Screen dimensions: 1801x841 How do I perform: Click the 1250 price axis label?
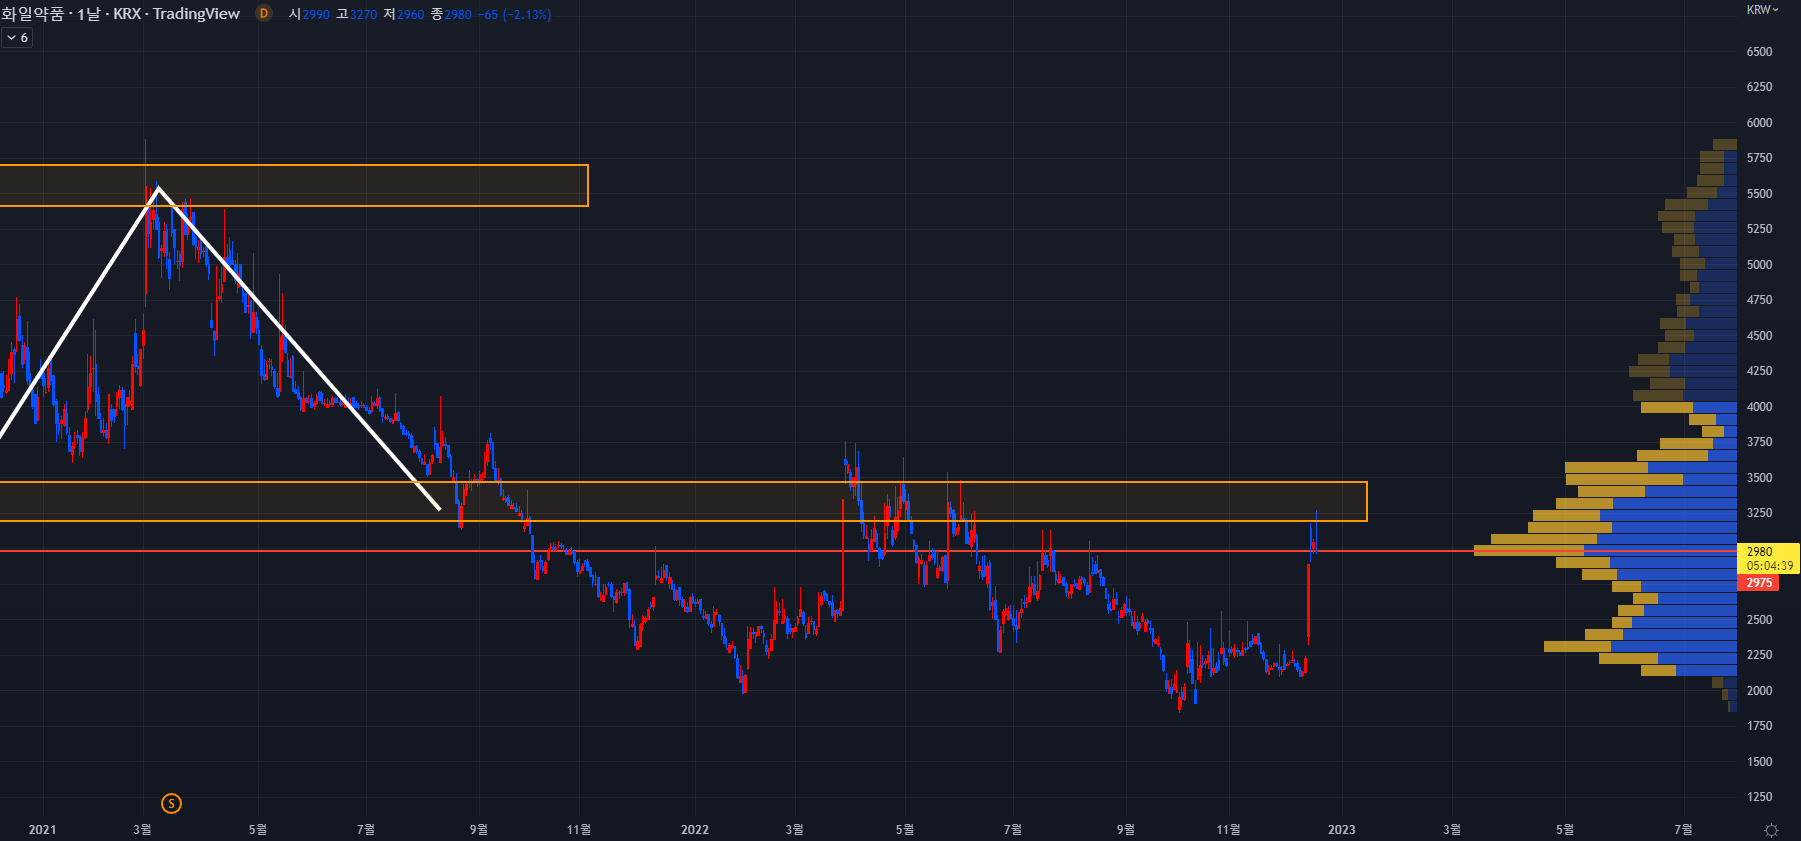(1759, 797)
